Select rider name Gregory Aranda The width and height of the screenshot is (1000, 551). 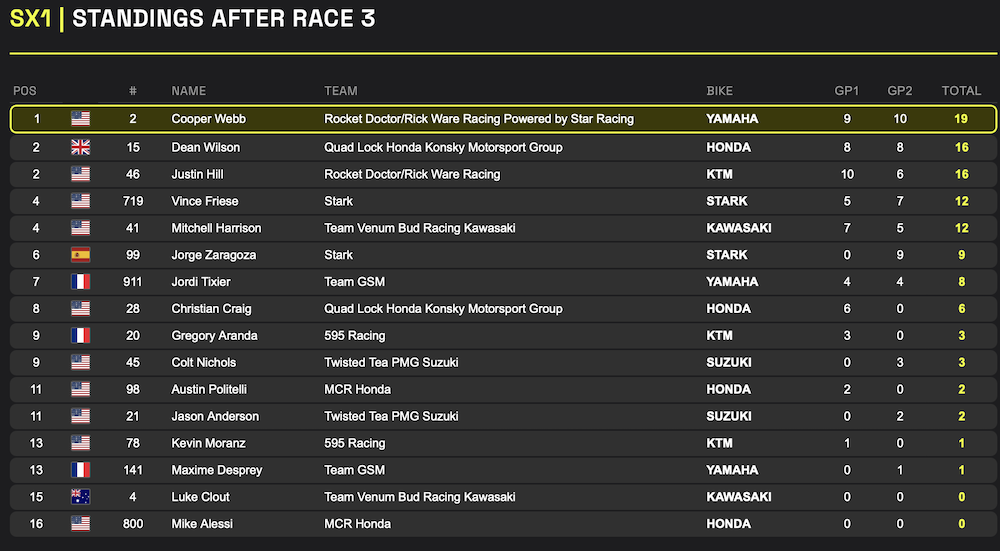[214, 335]
